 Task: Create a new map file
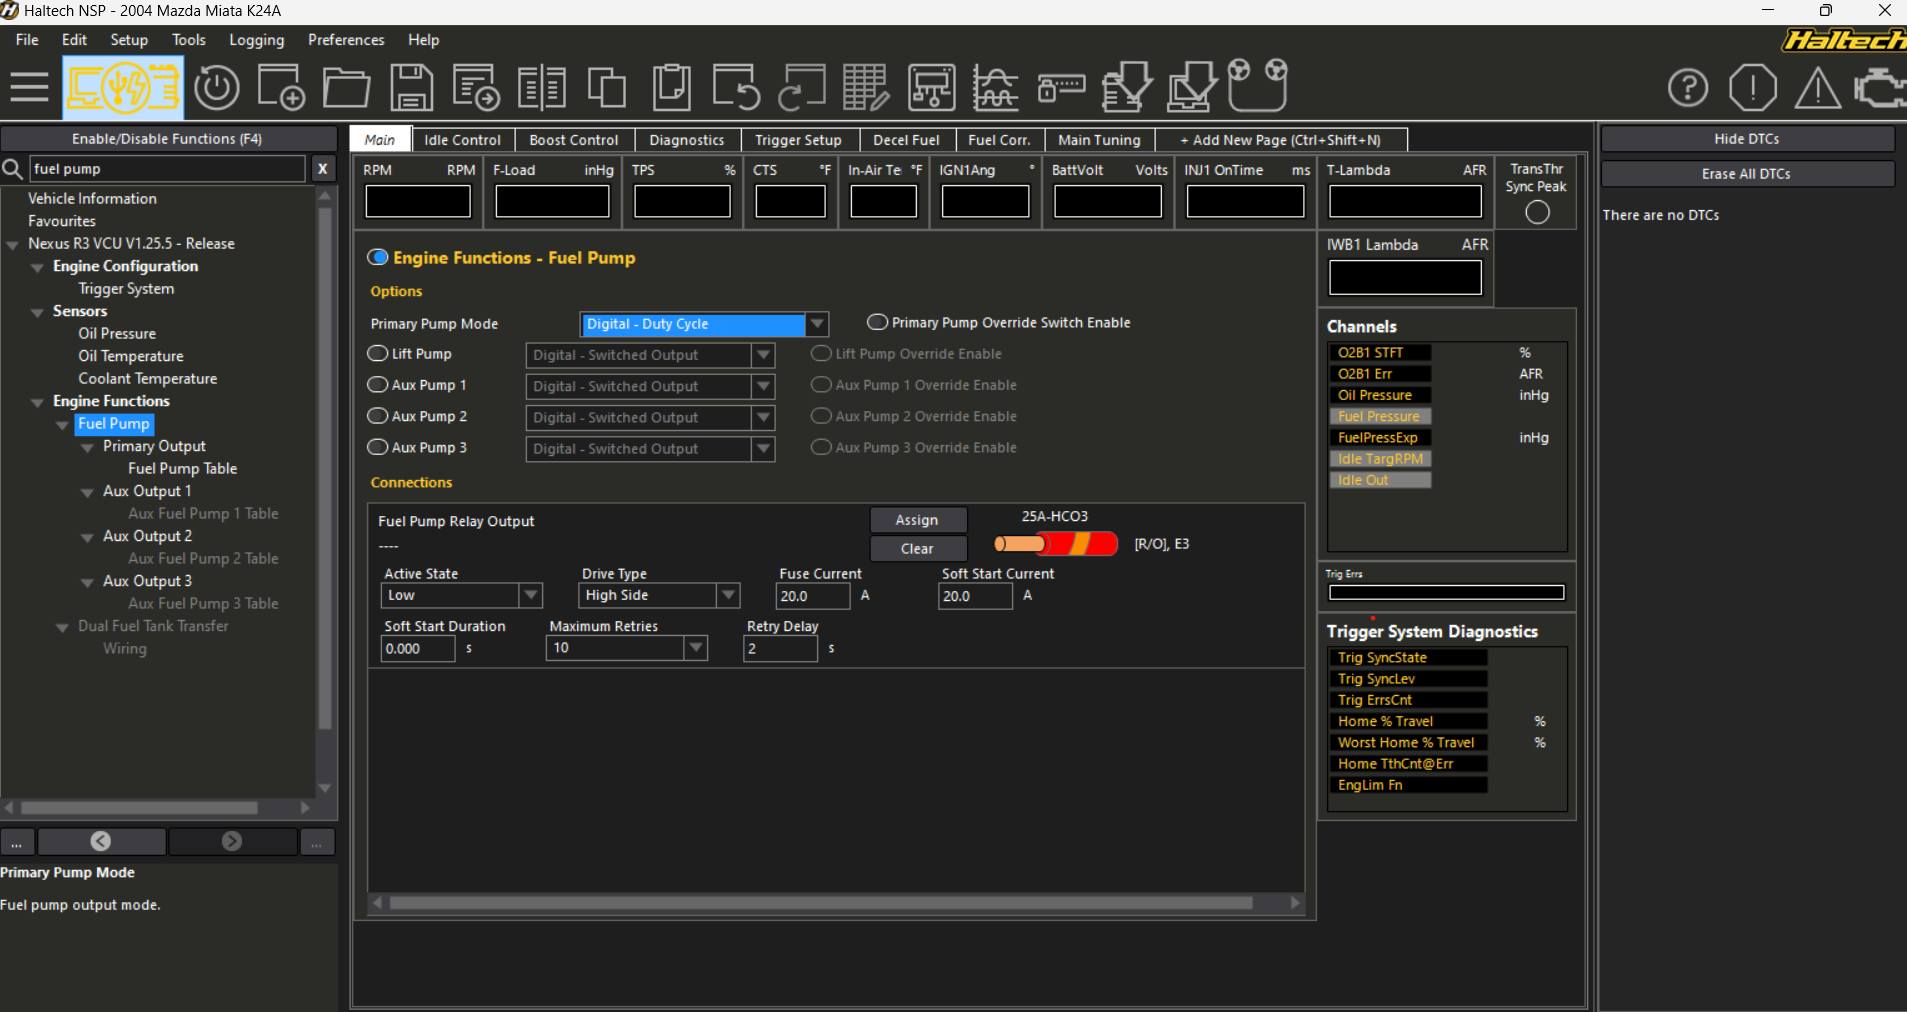tap(281, 88)
